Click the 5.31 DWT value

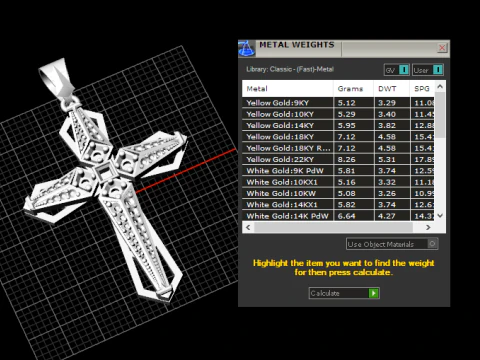click(387, 160)
